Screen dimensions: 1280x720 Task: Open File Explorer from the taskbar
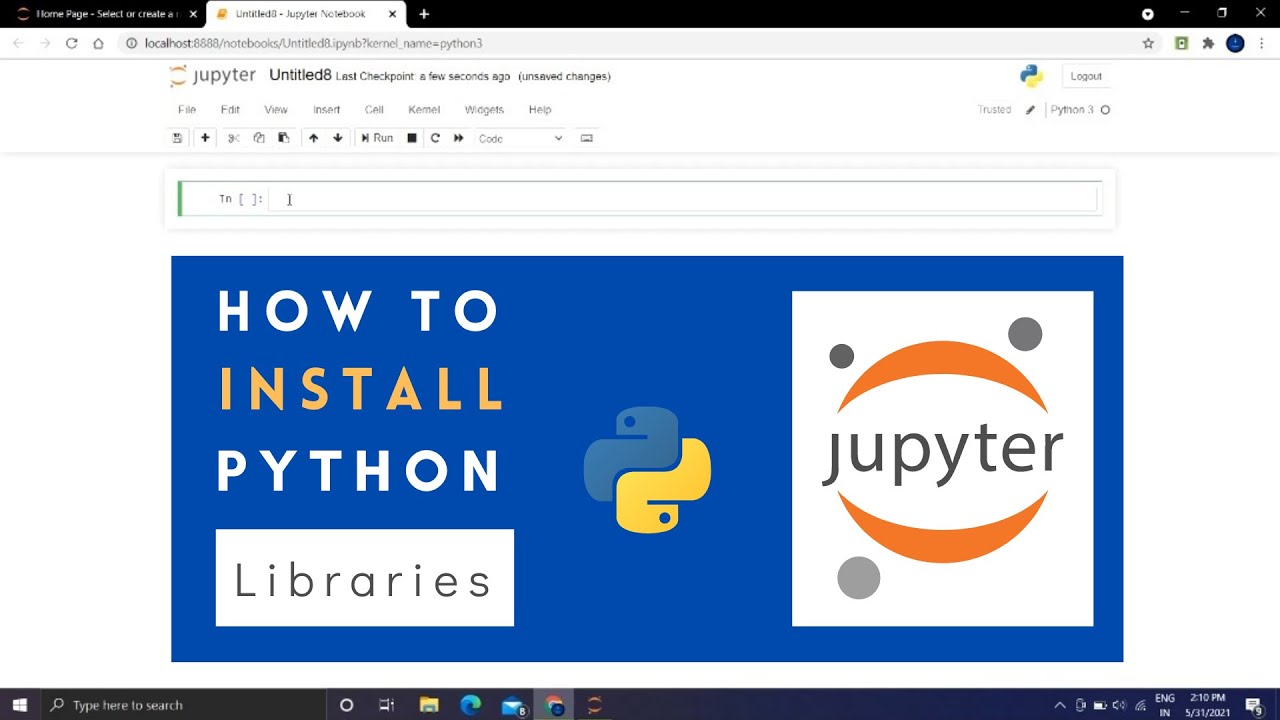click(x=428, y=705)
